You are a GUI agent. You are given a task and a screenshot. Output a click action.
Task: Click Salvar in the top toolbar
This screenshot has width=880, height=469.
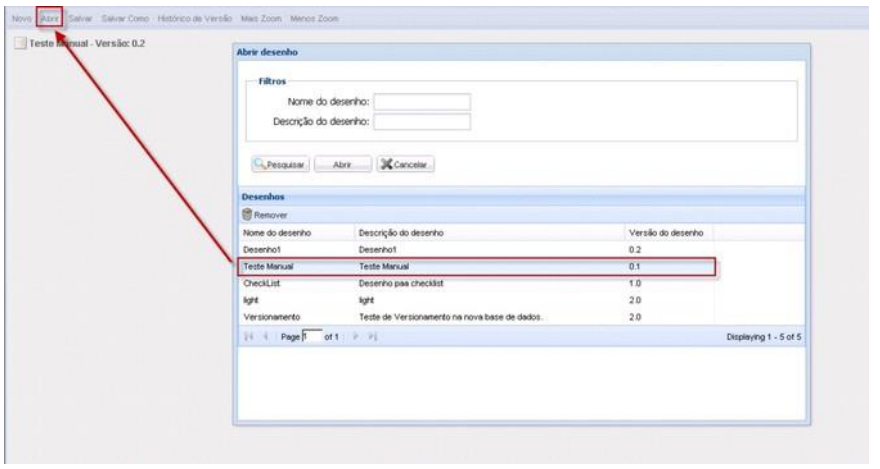80,19
